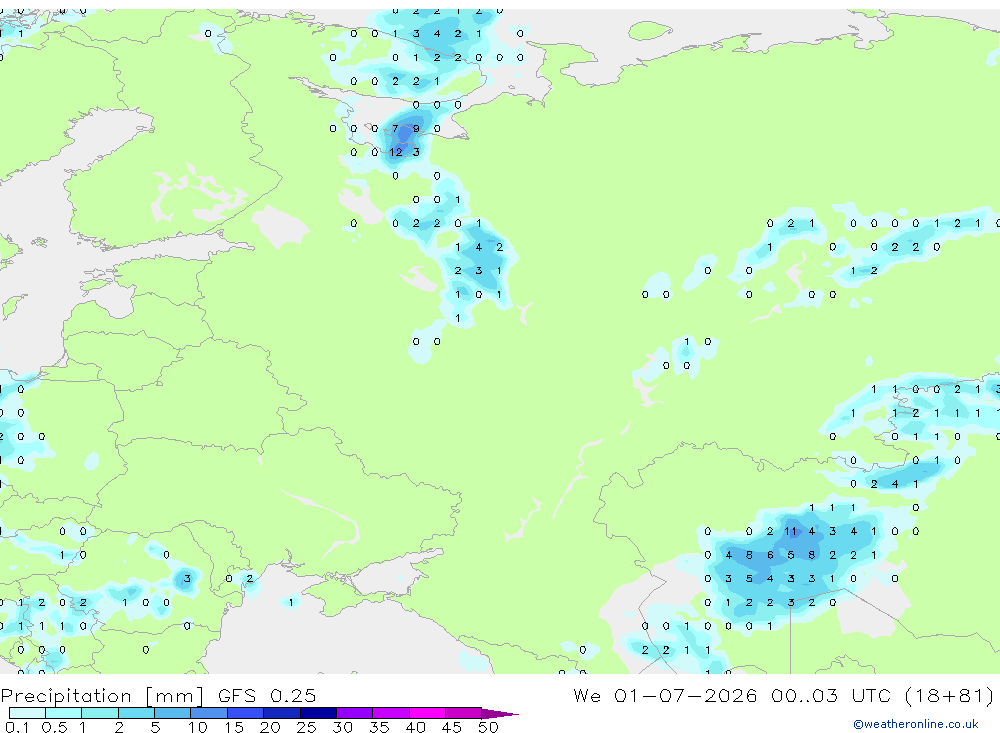Click the 25–30 mm dark navy legend swatch

[318, 713]
